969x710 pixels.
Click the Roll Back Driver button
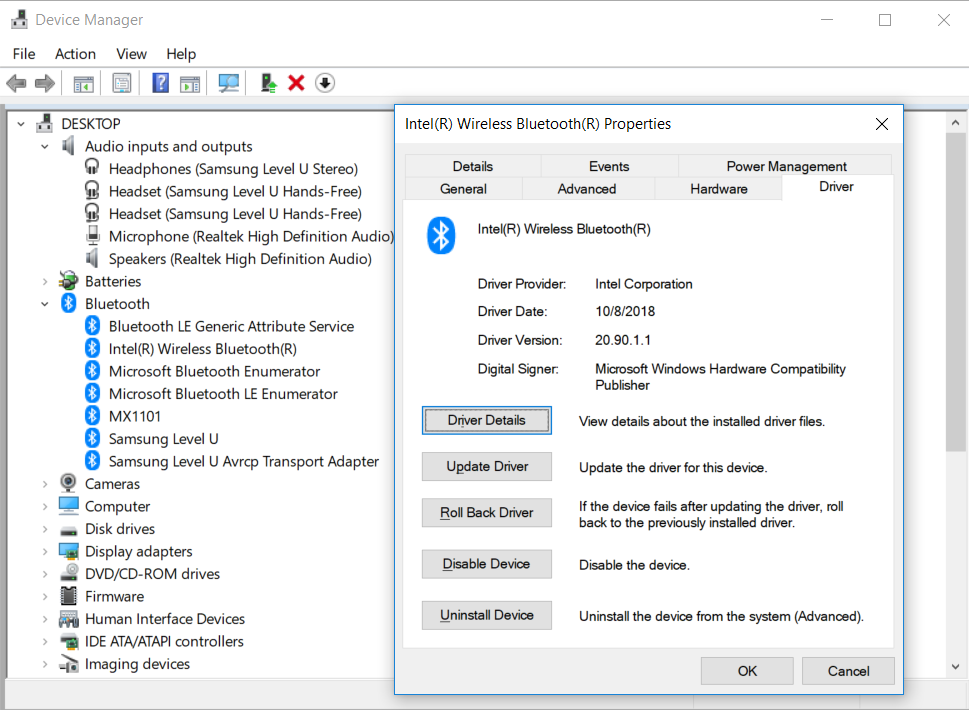487,512
